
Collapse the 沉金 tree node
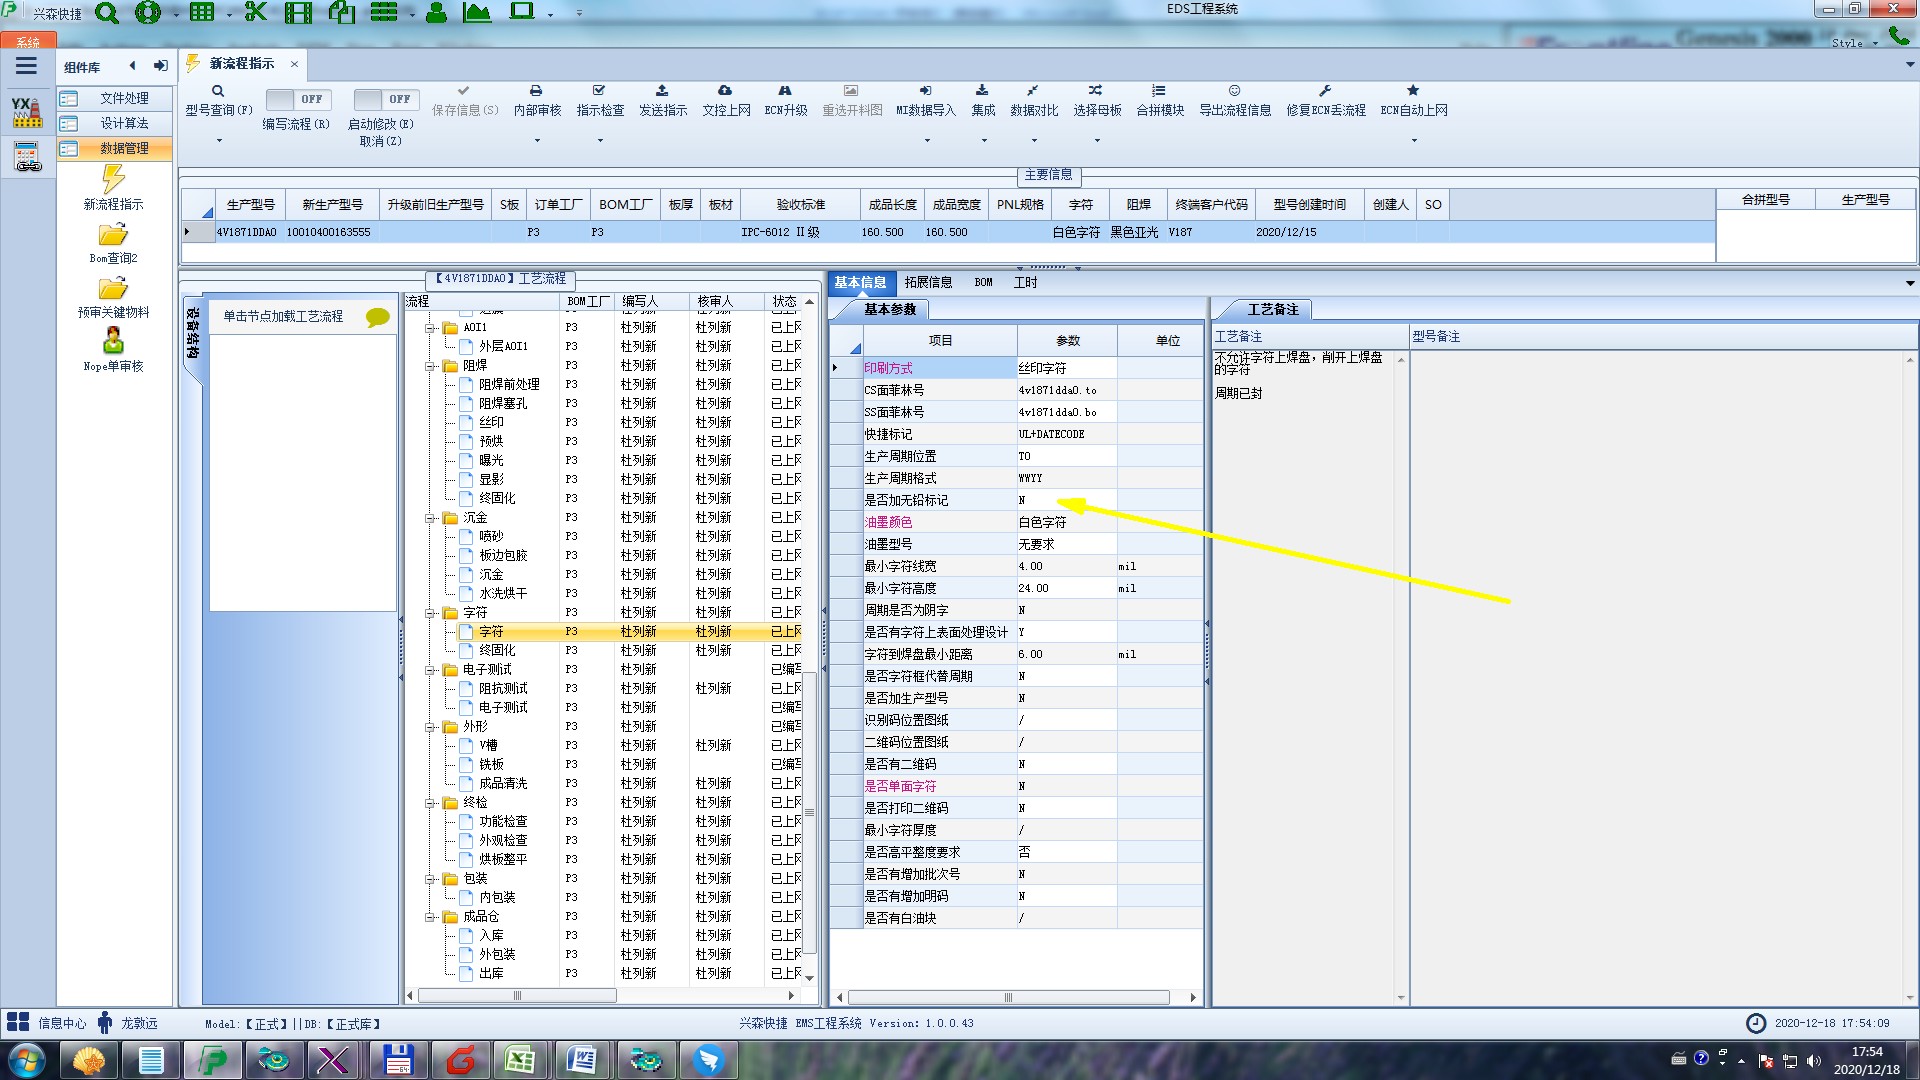[x=430, y=518]
